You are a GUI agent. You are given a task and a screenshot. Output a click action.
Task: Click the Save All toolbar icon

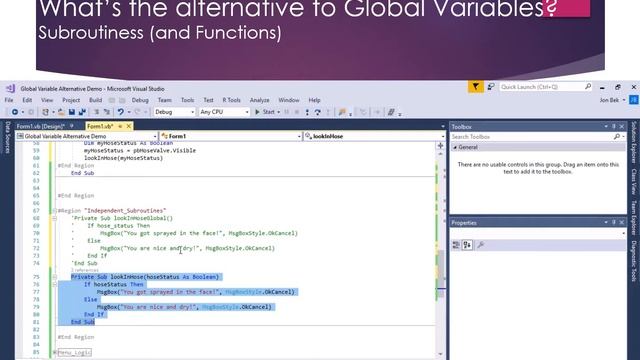pyautogui.click(x=82, y=112)
